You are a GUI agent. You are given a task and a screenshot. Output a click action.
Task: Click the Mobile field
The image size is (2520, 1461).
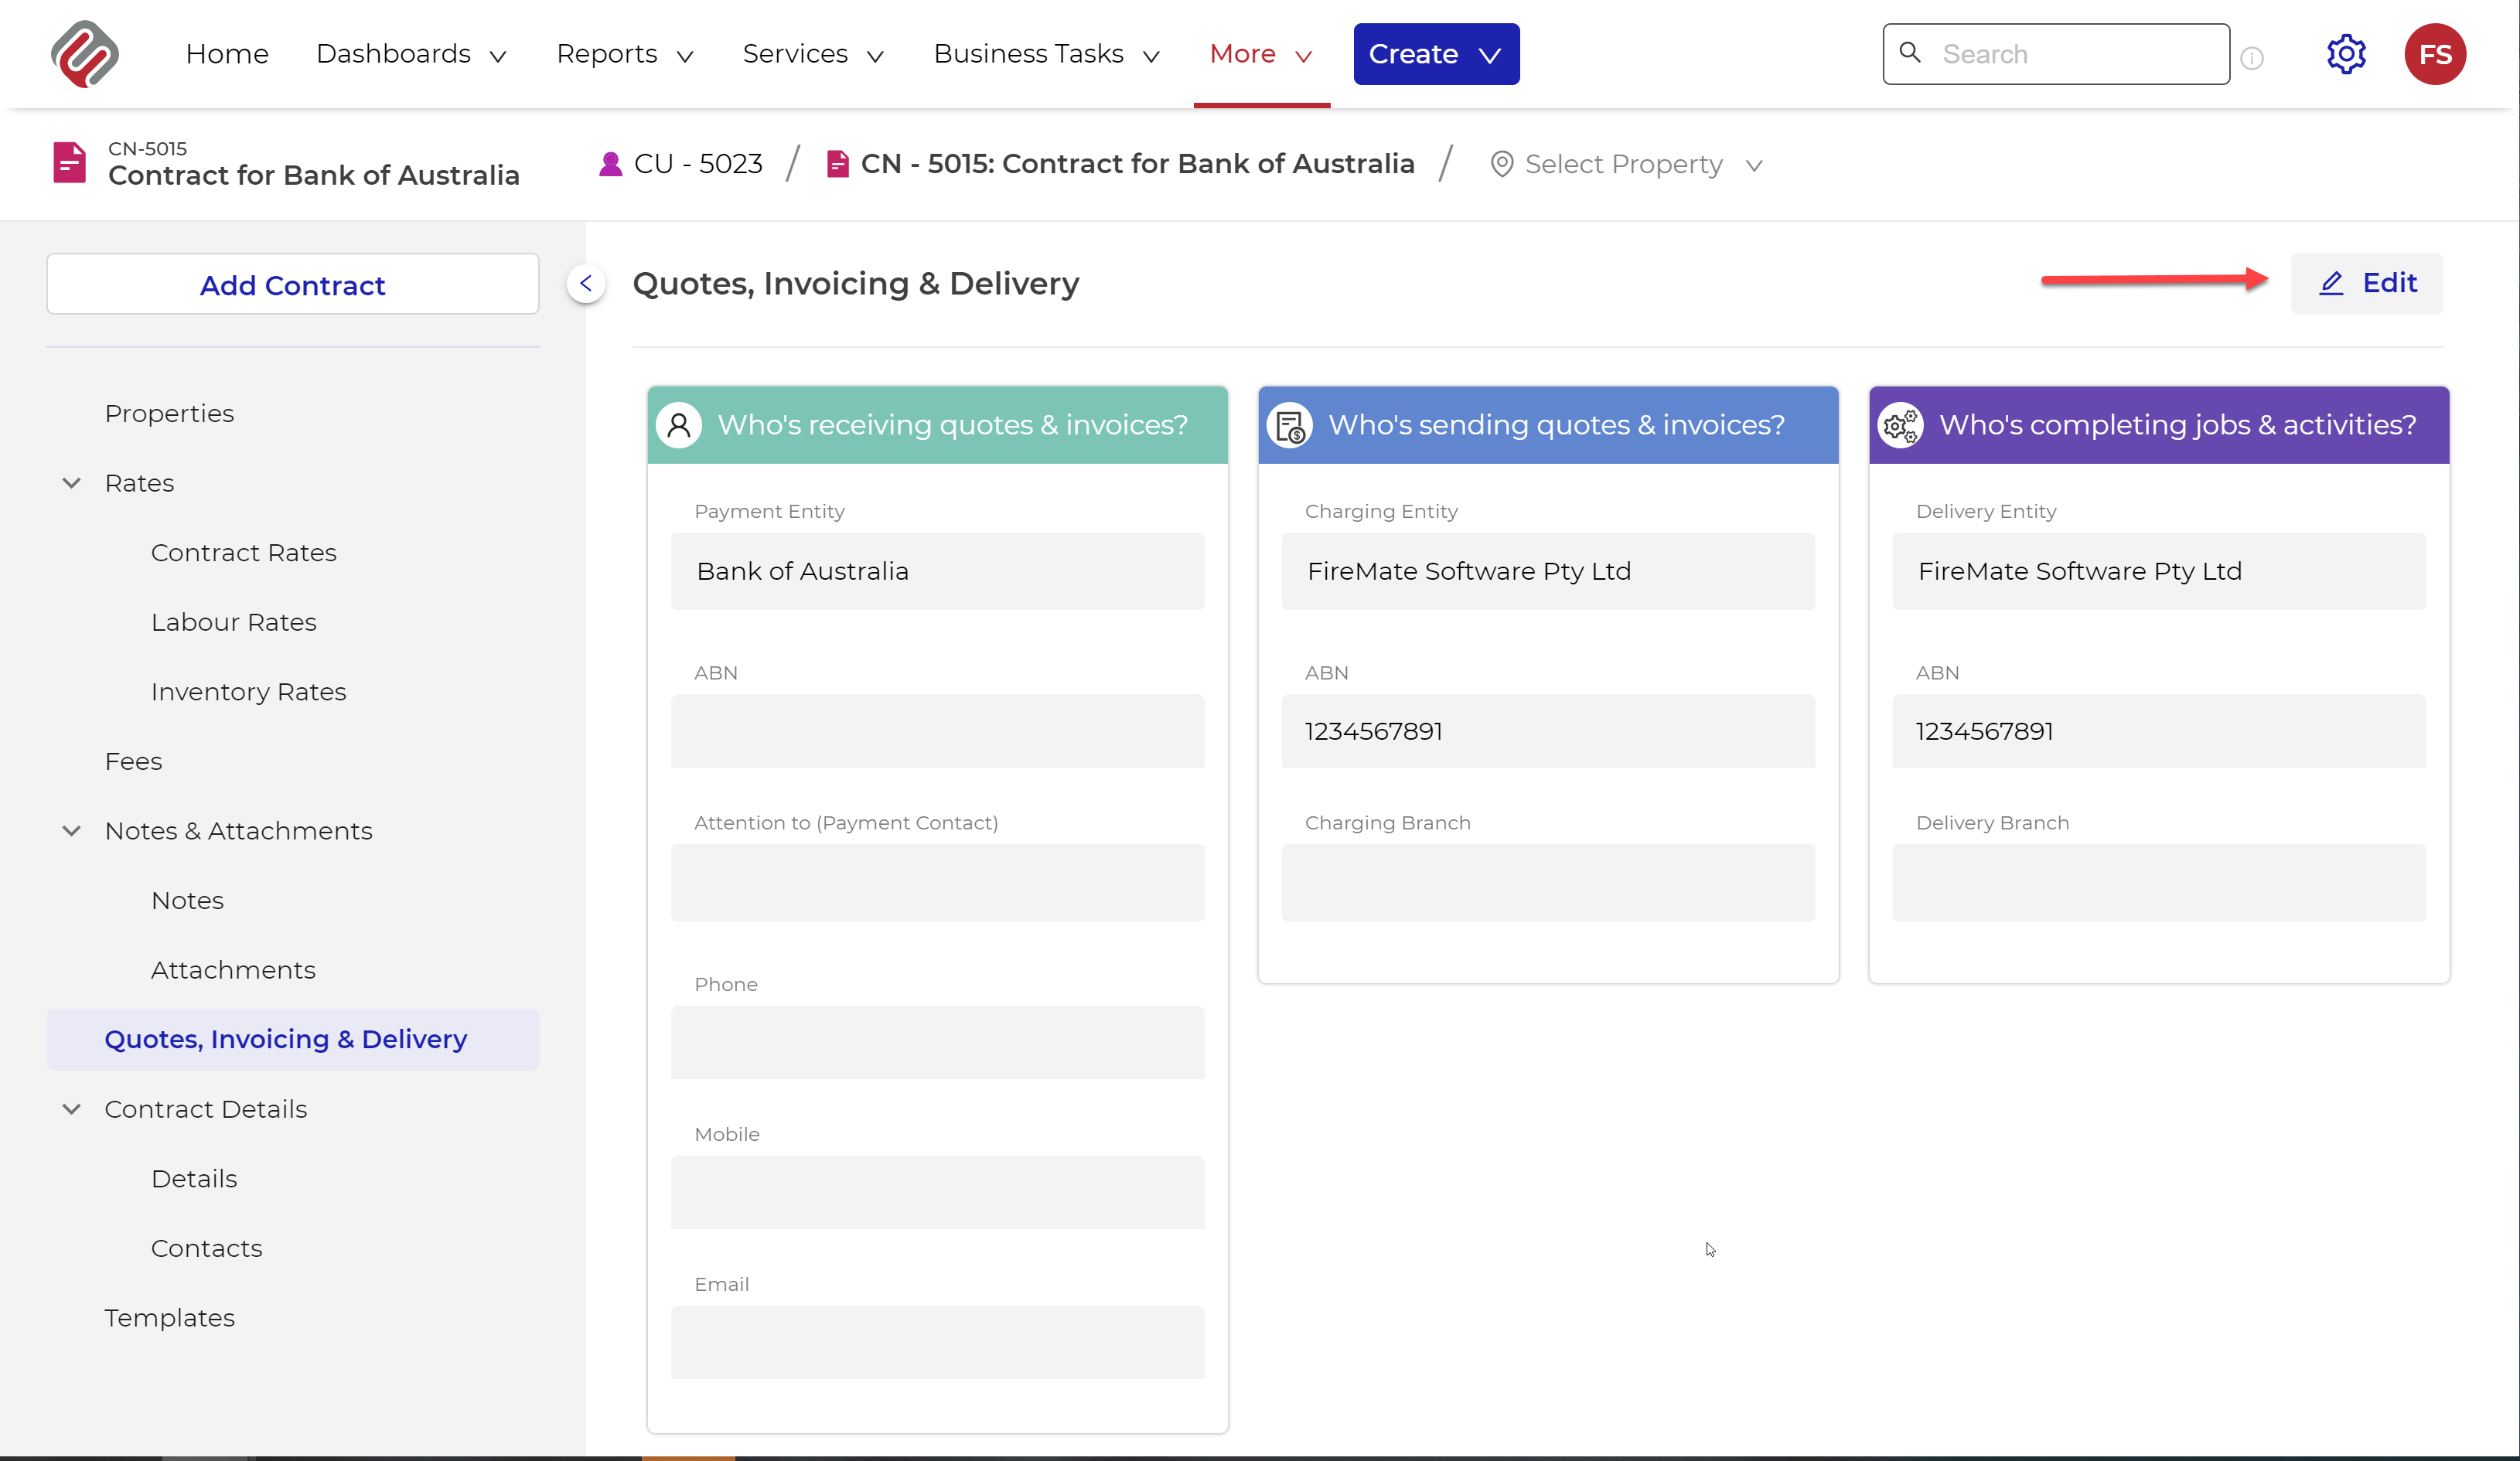tap(937, 1192)
